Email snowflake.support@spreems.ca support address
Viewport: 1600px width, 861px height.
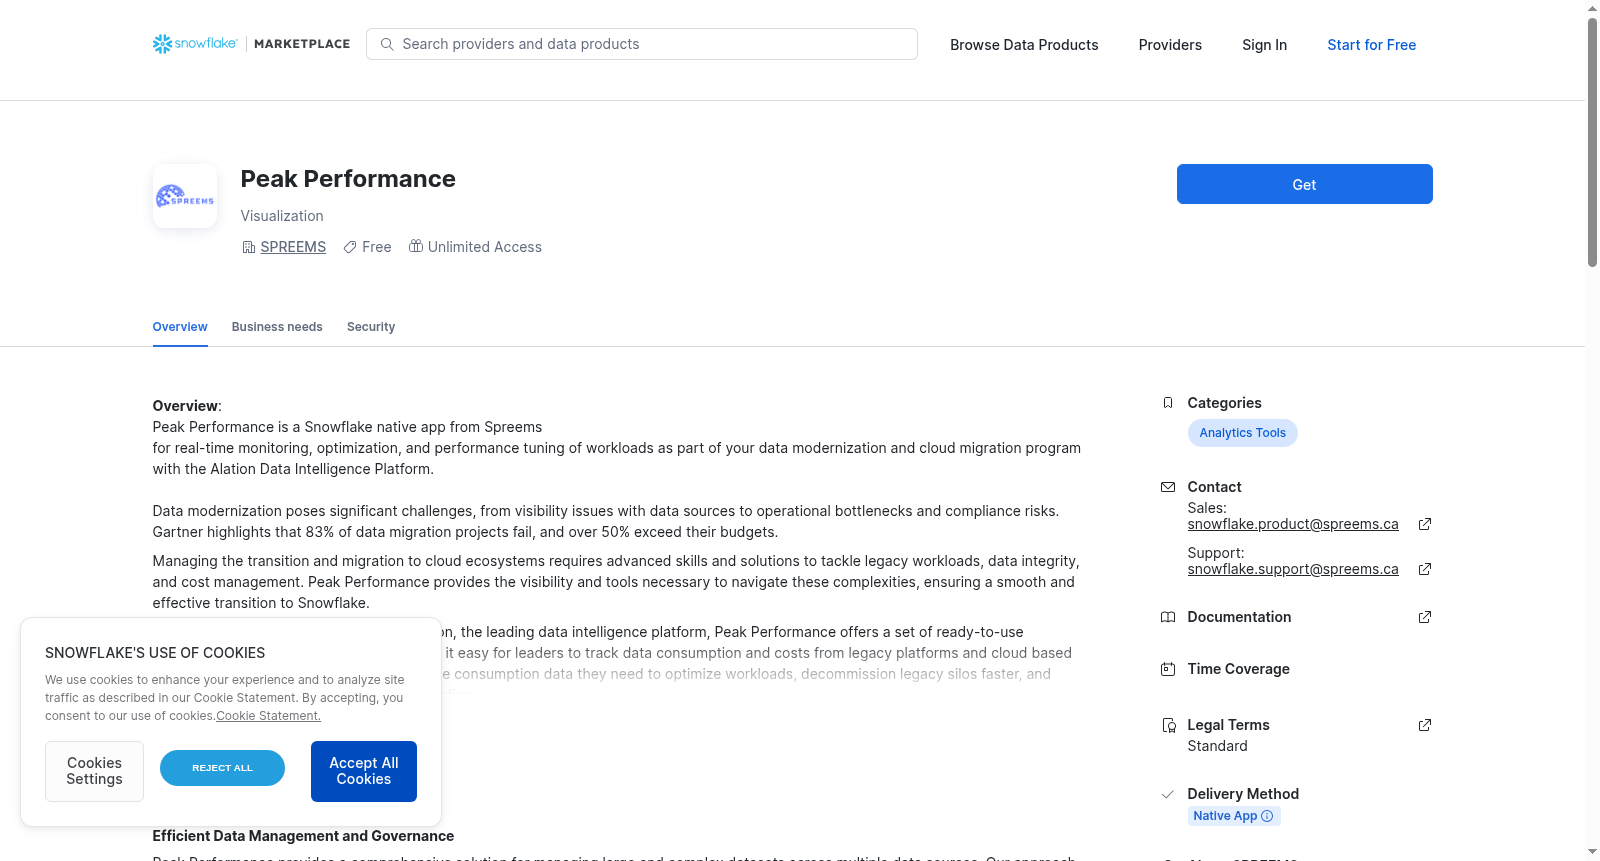[1293, 569]
